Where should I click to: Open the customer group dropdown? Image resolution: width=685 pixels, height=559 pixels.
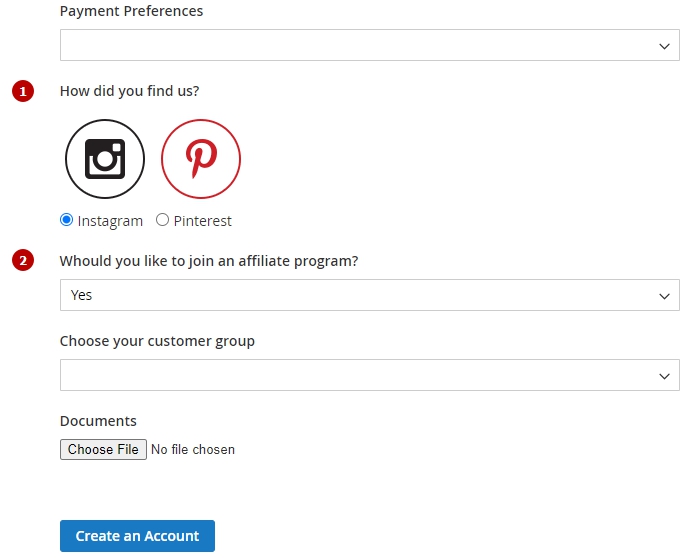[x=370, y=375]
